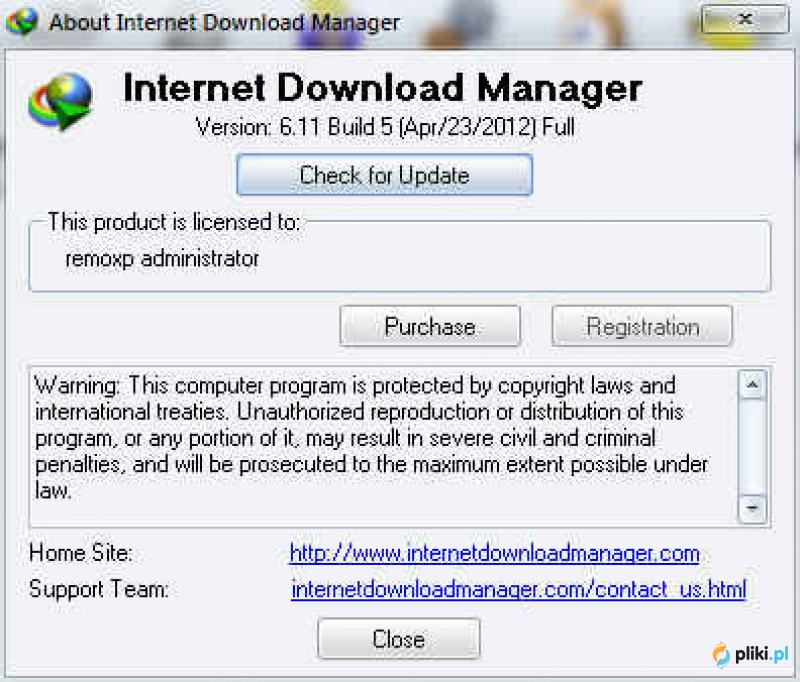The image size is (800, 682).
Task: Click the Registration button
Action: click(642, 326)
